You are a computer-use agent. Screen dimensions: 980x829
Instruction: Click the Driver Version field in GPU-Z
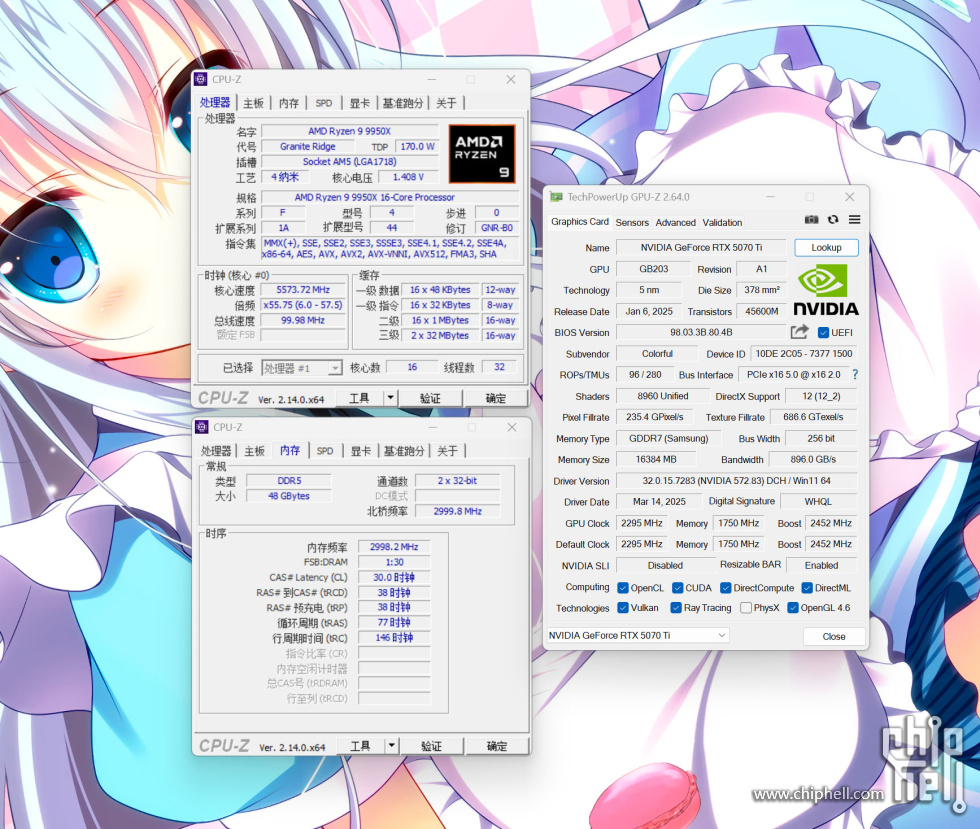[x=736, y=481]
